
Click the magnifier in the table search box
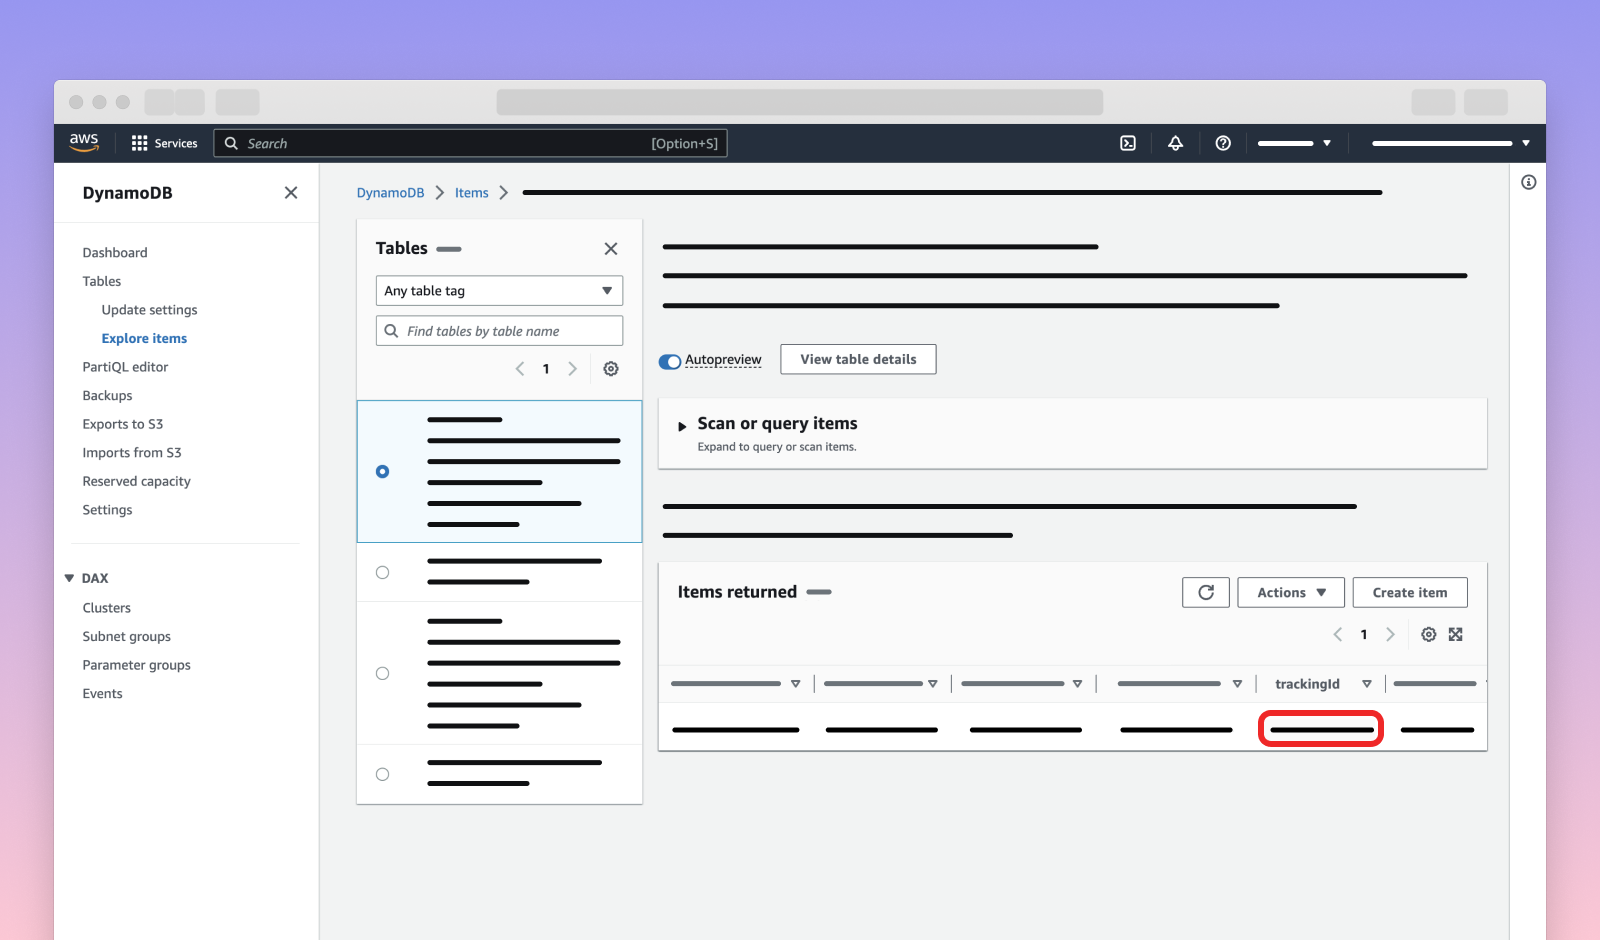[392, 331]
